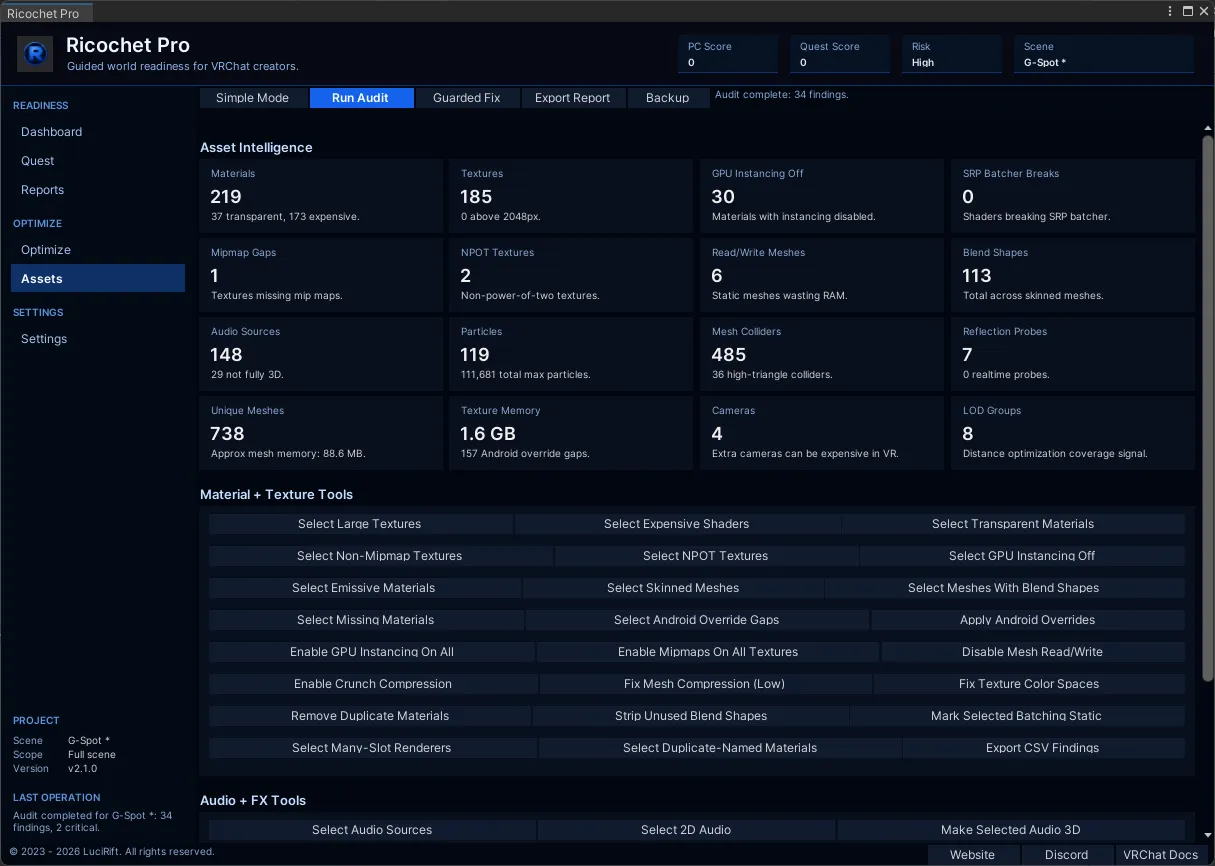Click the Unique Meshes card showing 738
Screen dimensions: 1215x866
click(x=320, y=433)
